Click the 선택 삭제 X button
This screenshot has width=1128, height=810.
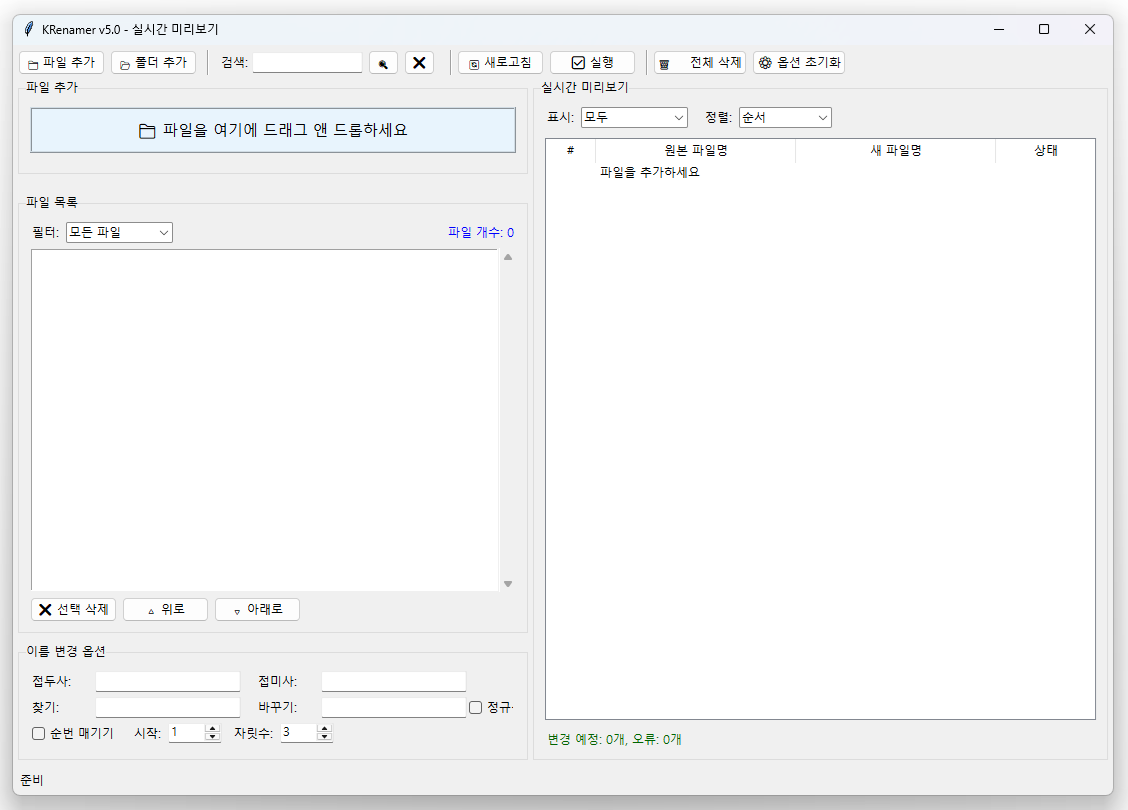point(45,609)
